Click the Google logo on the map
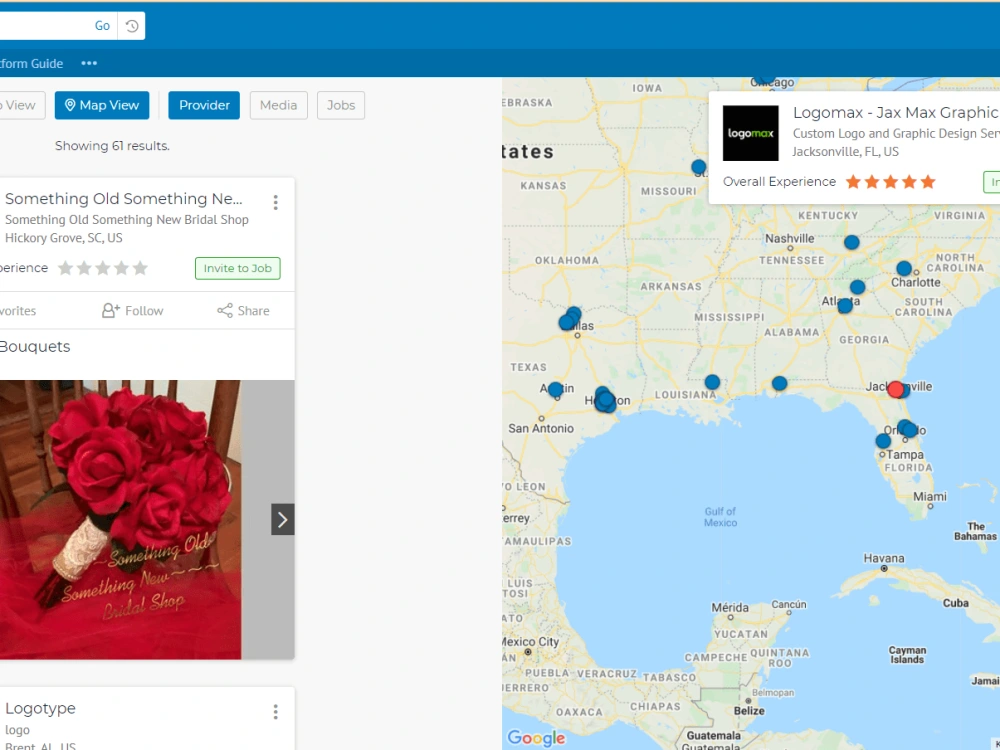This screenshot has height=750, width=1000. (536, 738)
